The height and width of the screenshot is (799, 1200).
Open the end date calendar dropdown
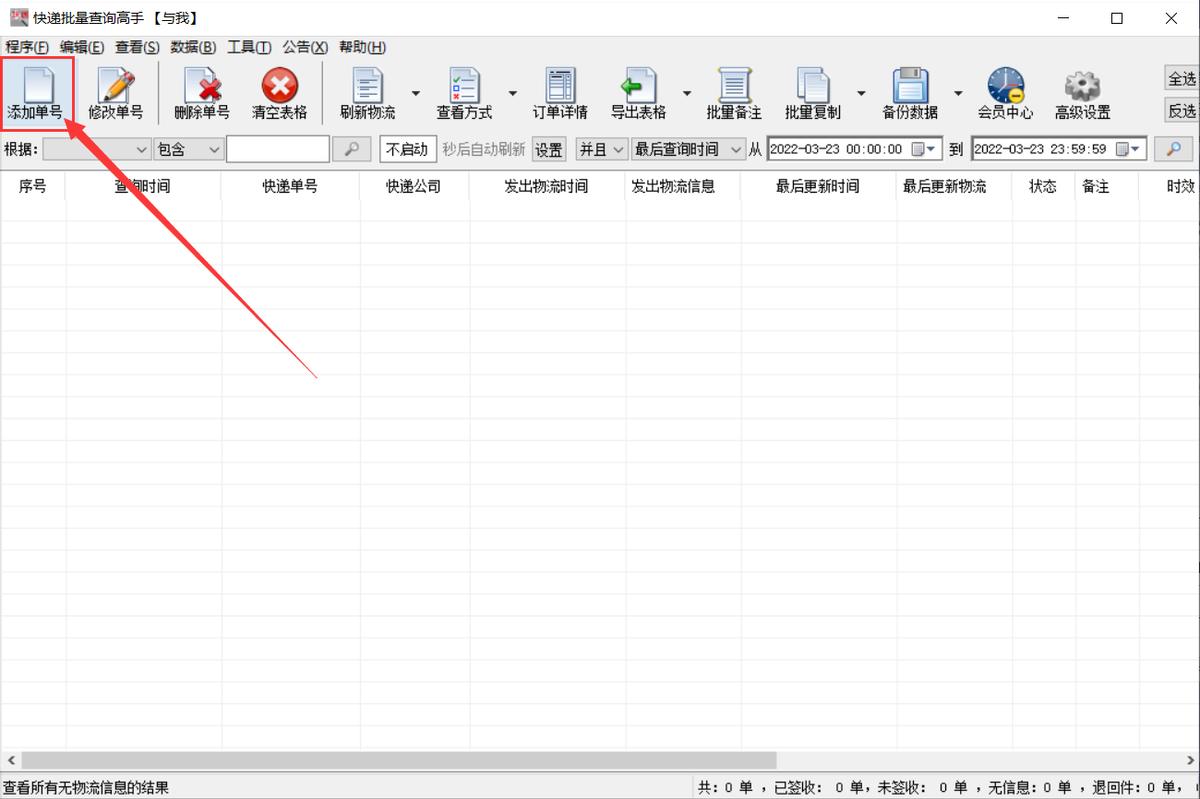pyautogui.click(x=1128, y=149)
